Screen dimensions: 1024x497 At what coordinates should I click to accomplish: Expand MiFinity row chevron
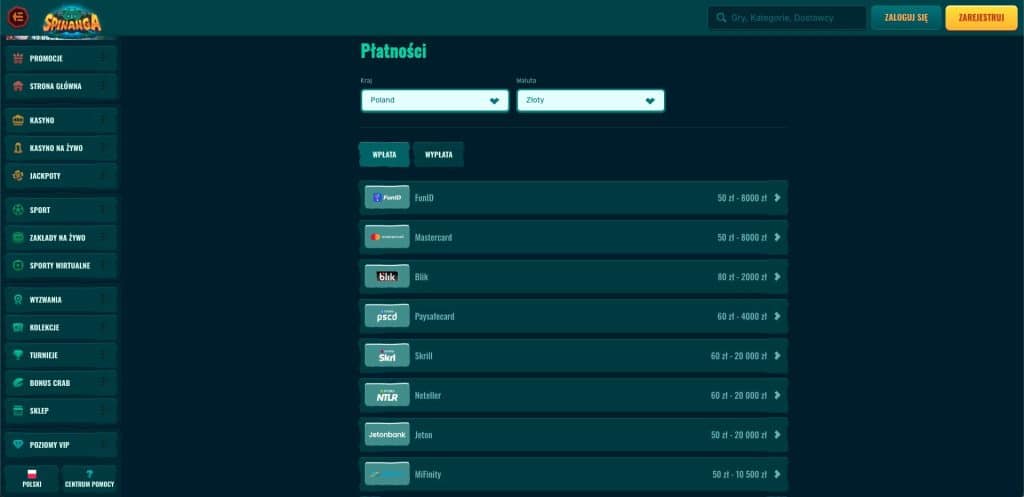click(x=777, y=474)
